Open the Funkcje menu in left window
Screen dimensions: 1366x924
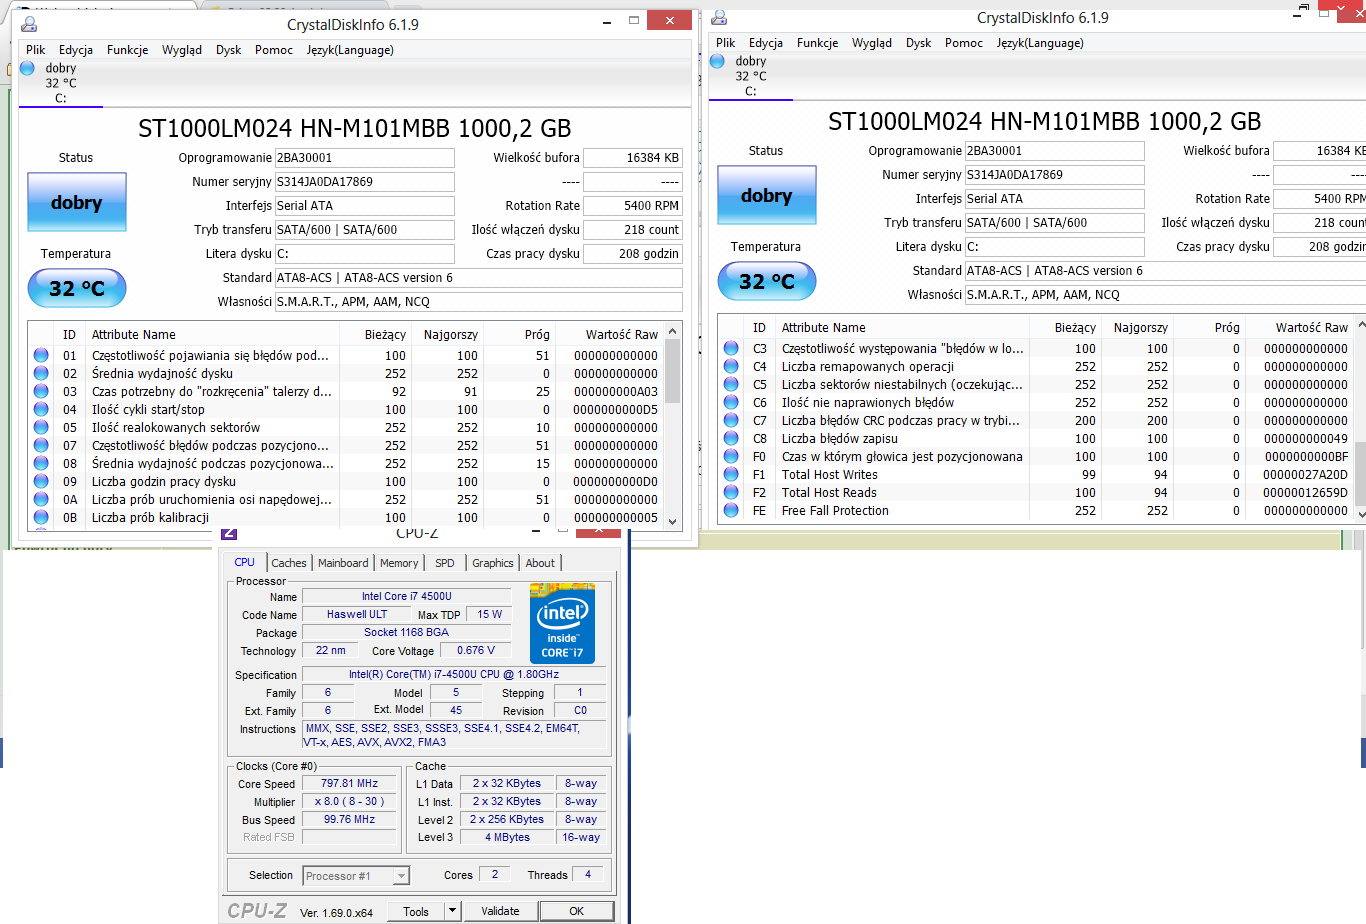pyautogui.click(x=128, y=50)
